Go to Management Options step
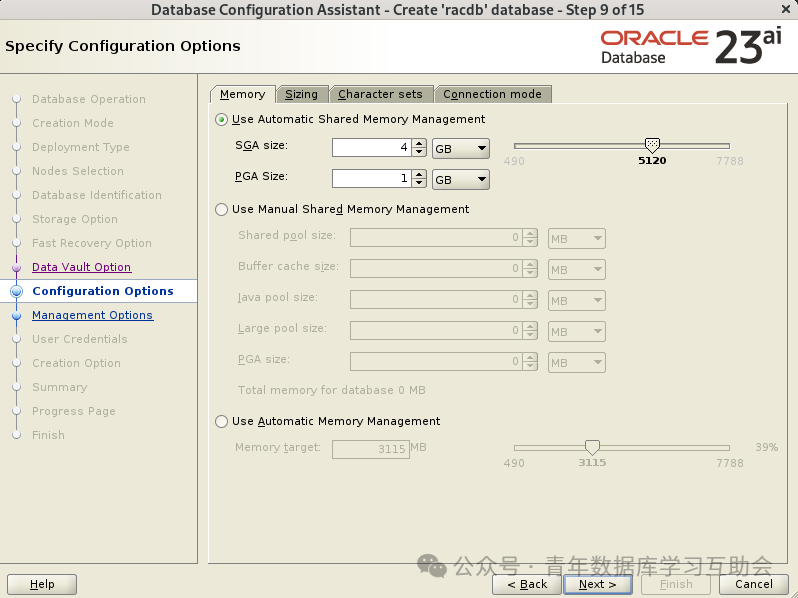The image size is (798, 598). click(93, 316)
